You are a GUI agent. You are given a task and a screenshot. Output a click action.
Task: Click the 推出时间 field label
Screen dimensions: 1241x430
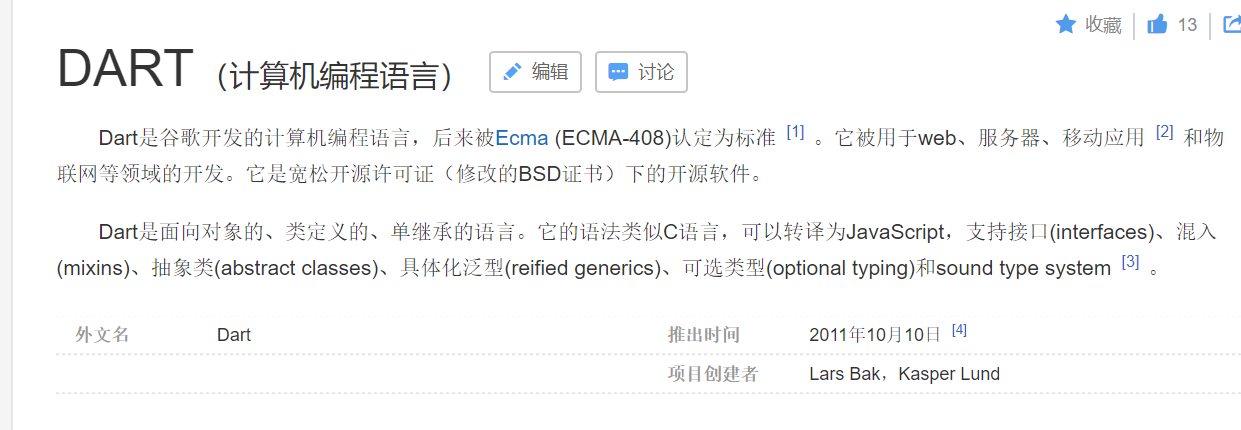pos(703,335)
